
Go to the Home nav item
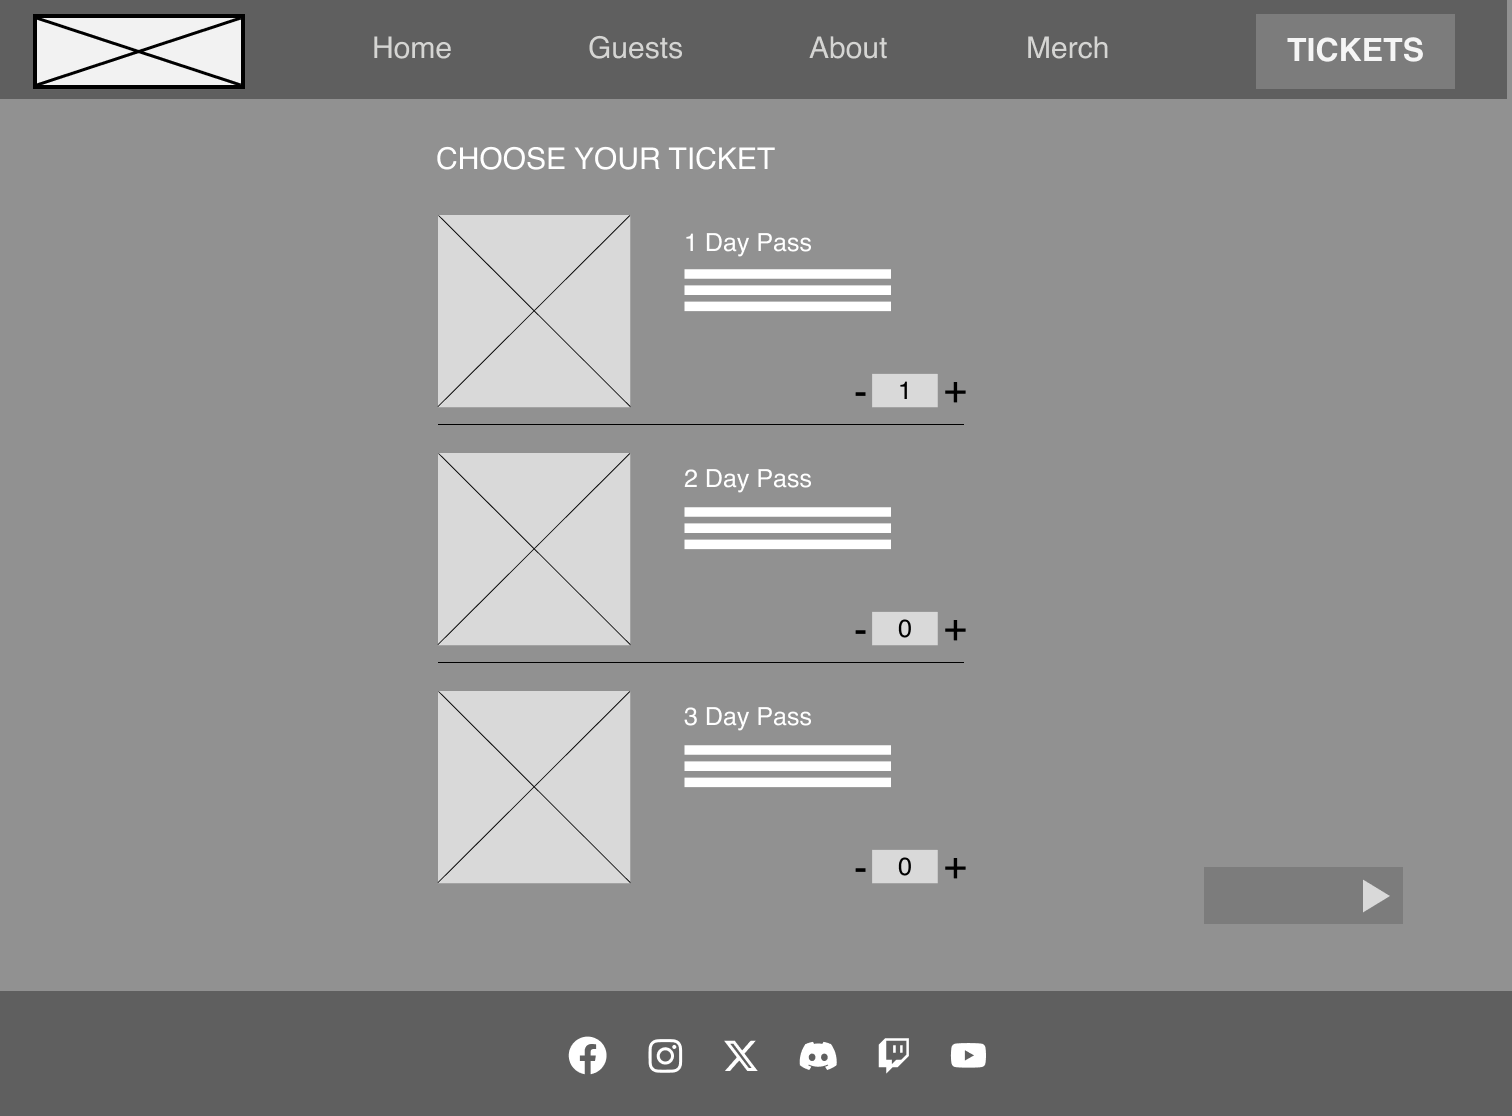tap(411, 48)
